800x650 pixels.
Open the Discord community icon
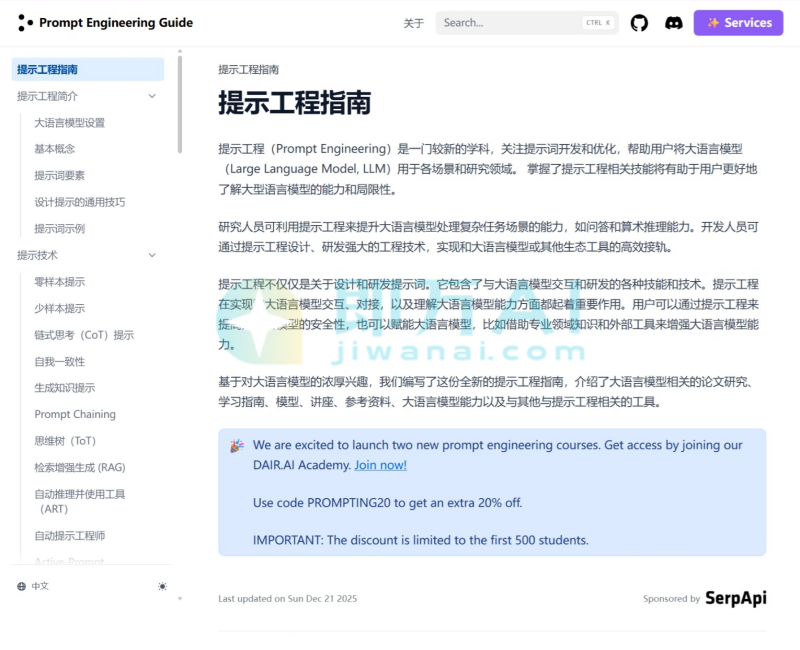674,22
